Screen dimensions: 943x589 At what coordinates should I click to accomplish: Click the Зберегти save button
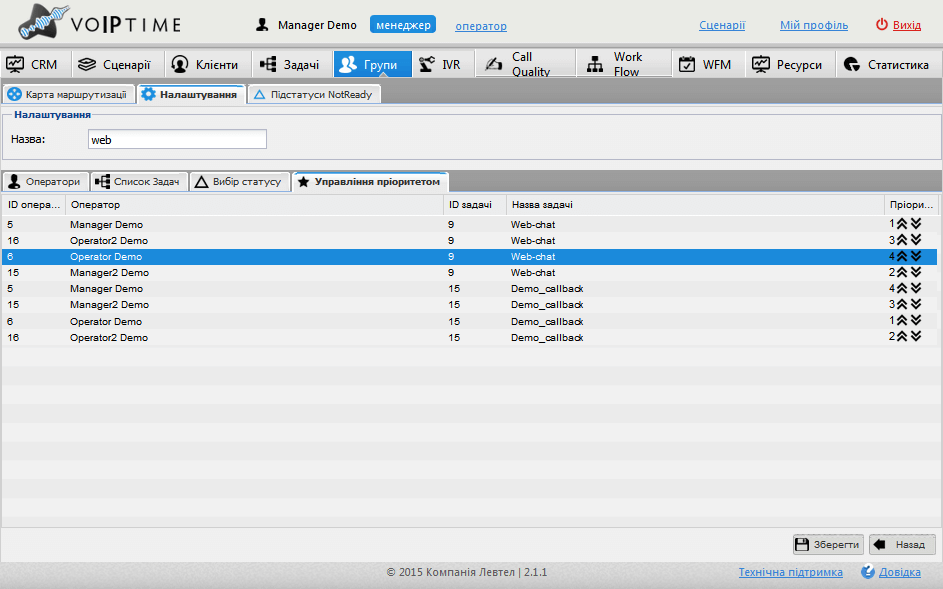click(x=828, y=544)
